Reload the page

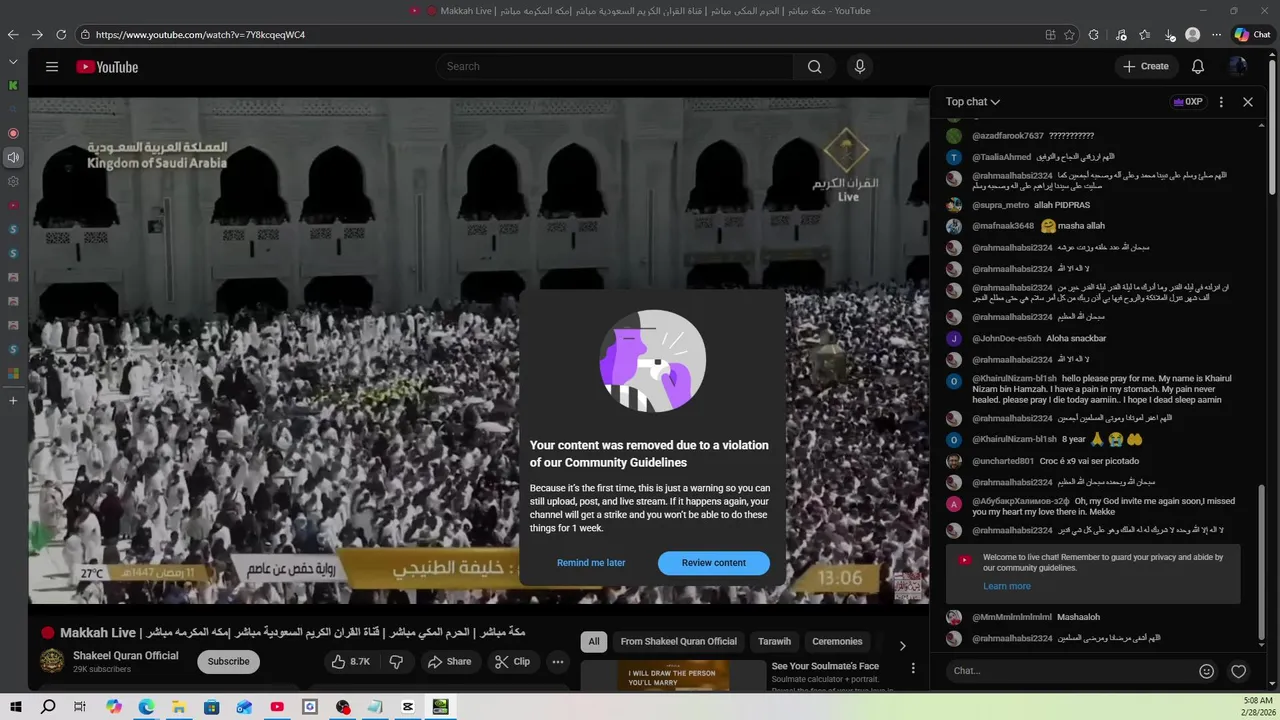(x=61, y=34)
